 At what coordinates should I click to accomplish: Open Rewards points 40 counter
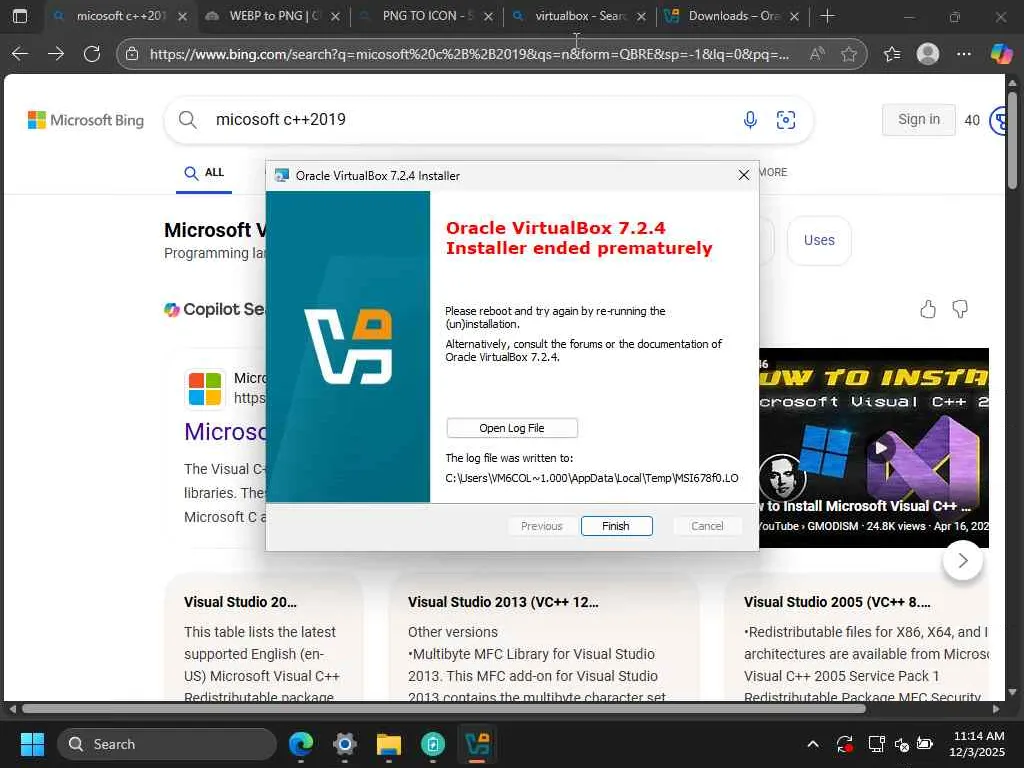coord(972,120)
